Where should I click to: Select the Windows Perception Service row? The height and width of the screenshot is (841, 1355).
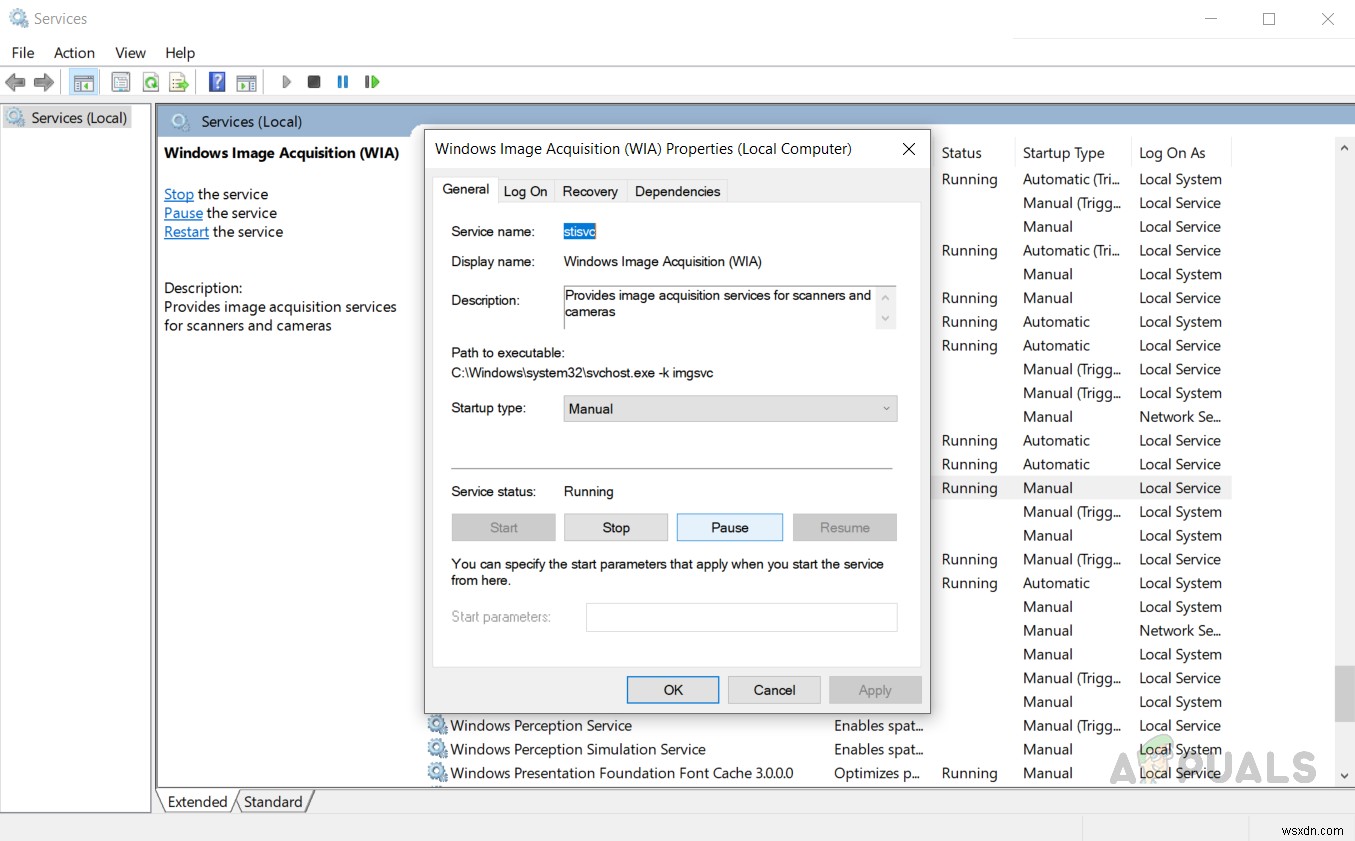[x=540, y=726]
